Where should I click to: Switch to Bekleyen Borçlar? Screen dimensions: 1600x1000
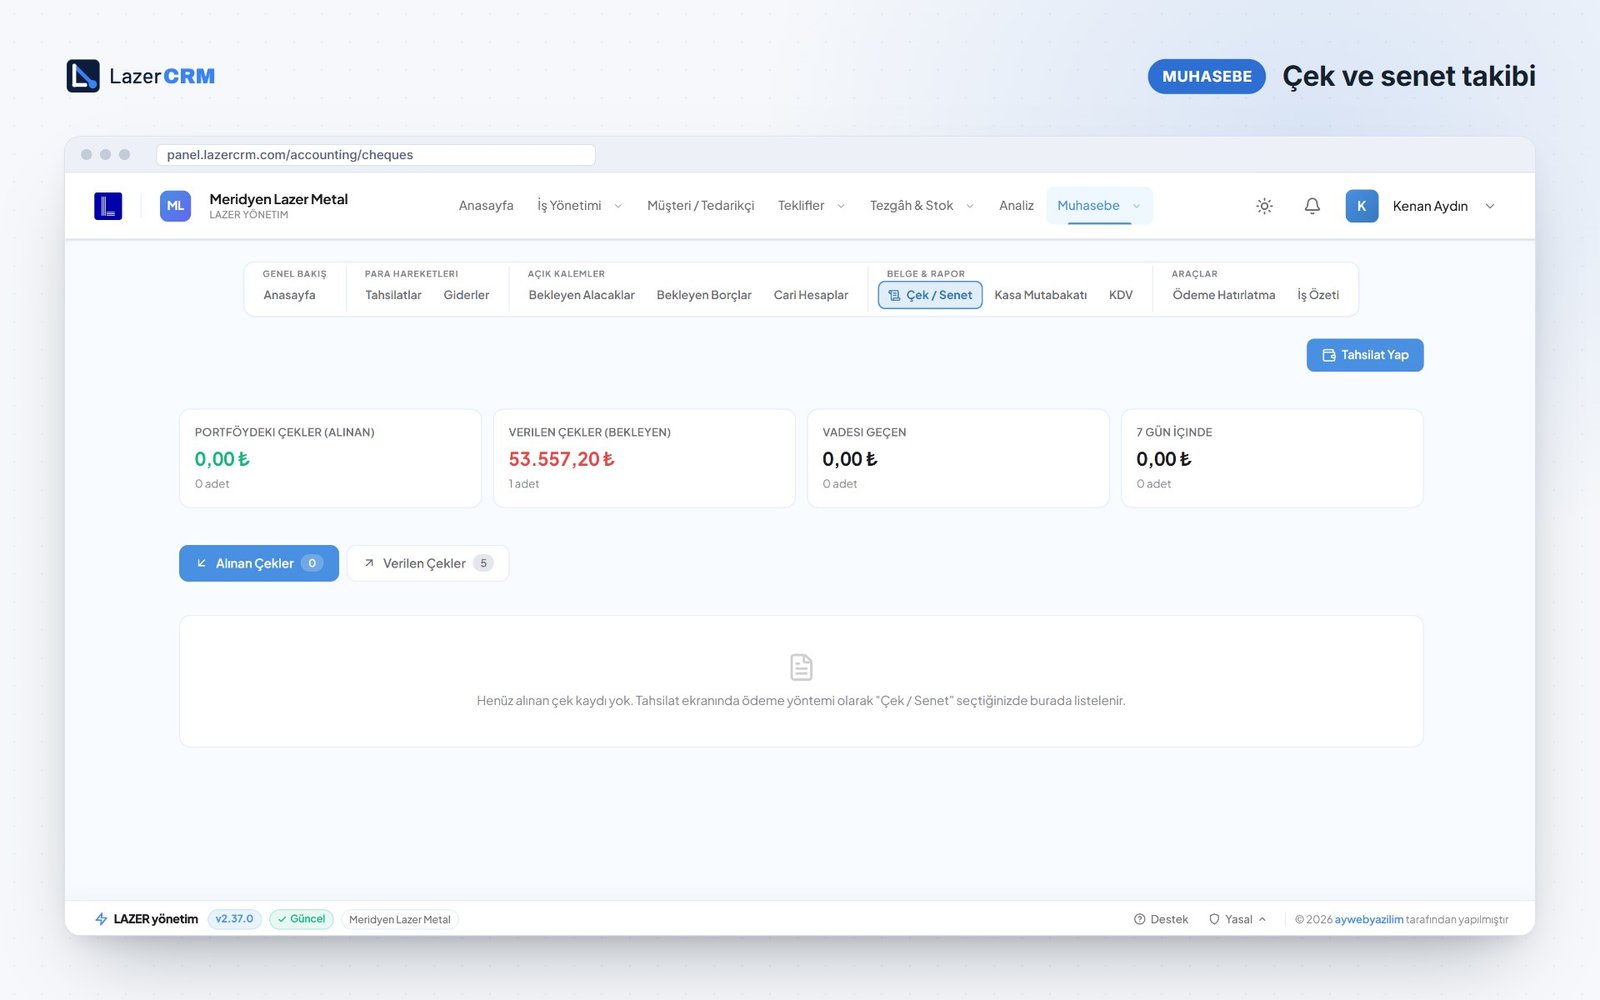[704, 295]
